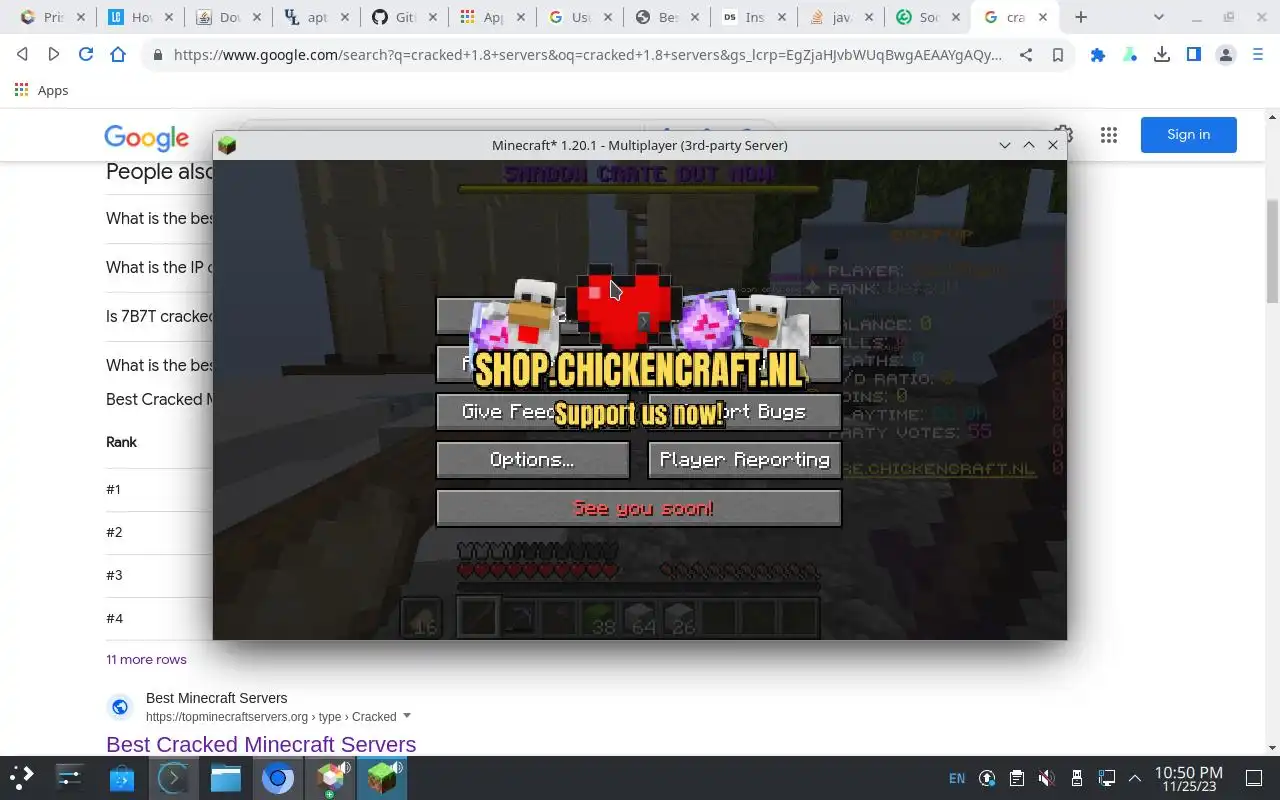Open the browser extensions puzzle icon
Viewport: 1280px width, 800px height.
pyautogui.click(x=1098, y=55)
